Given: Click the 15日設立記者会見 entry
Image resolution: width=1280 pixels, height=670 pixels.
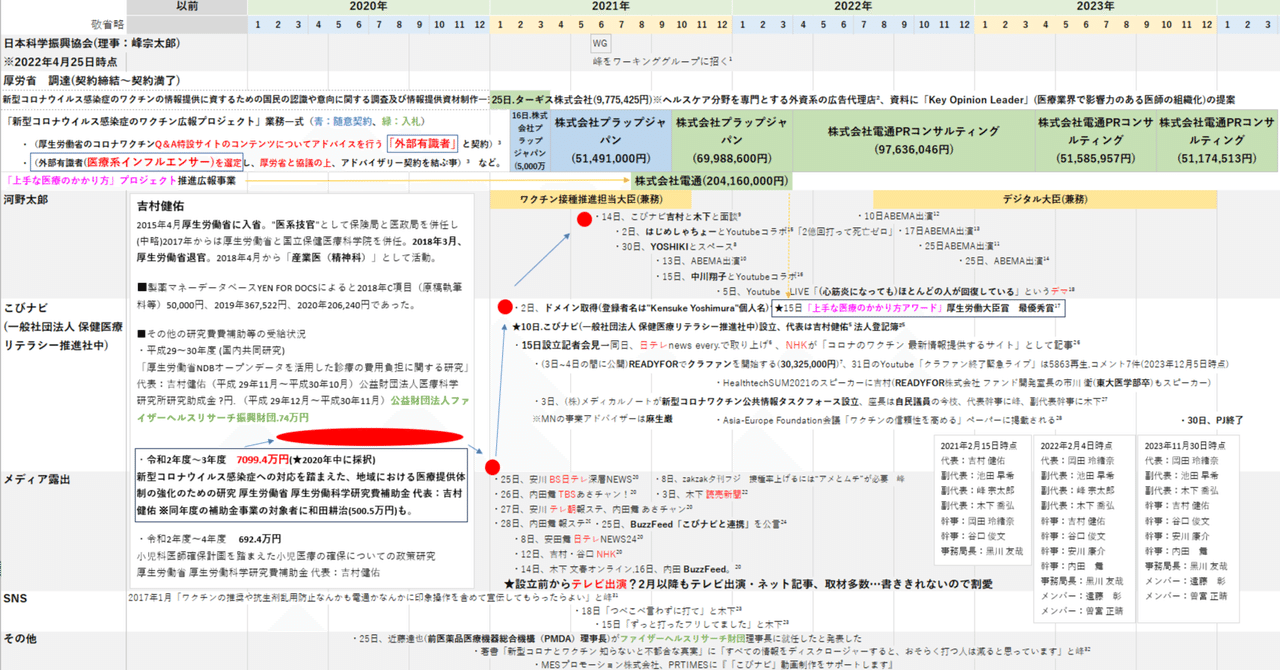Looking at the screenshot, I should click(x=798, y=343).
